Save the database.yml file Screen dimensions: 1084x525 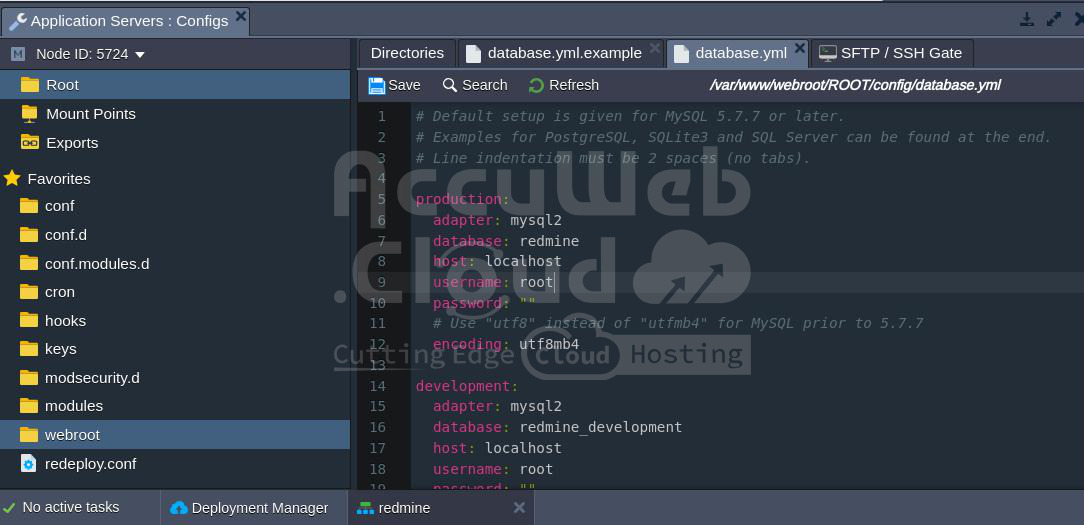coord(394,85)
